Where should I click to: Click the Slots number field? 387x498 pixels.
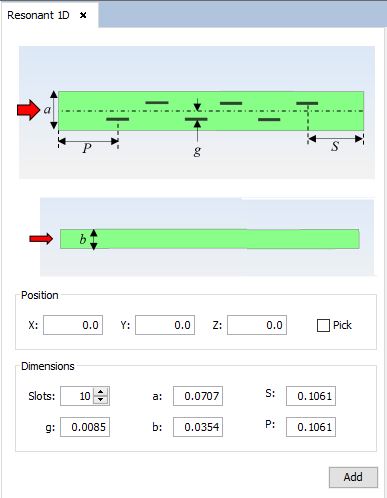[77, 396]
